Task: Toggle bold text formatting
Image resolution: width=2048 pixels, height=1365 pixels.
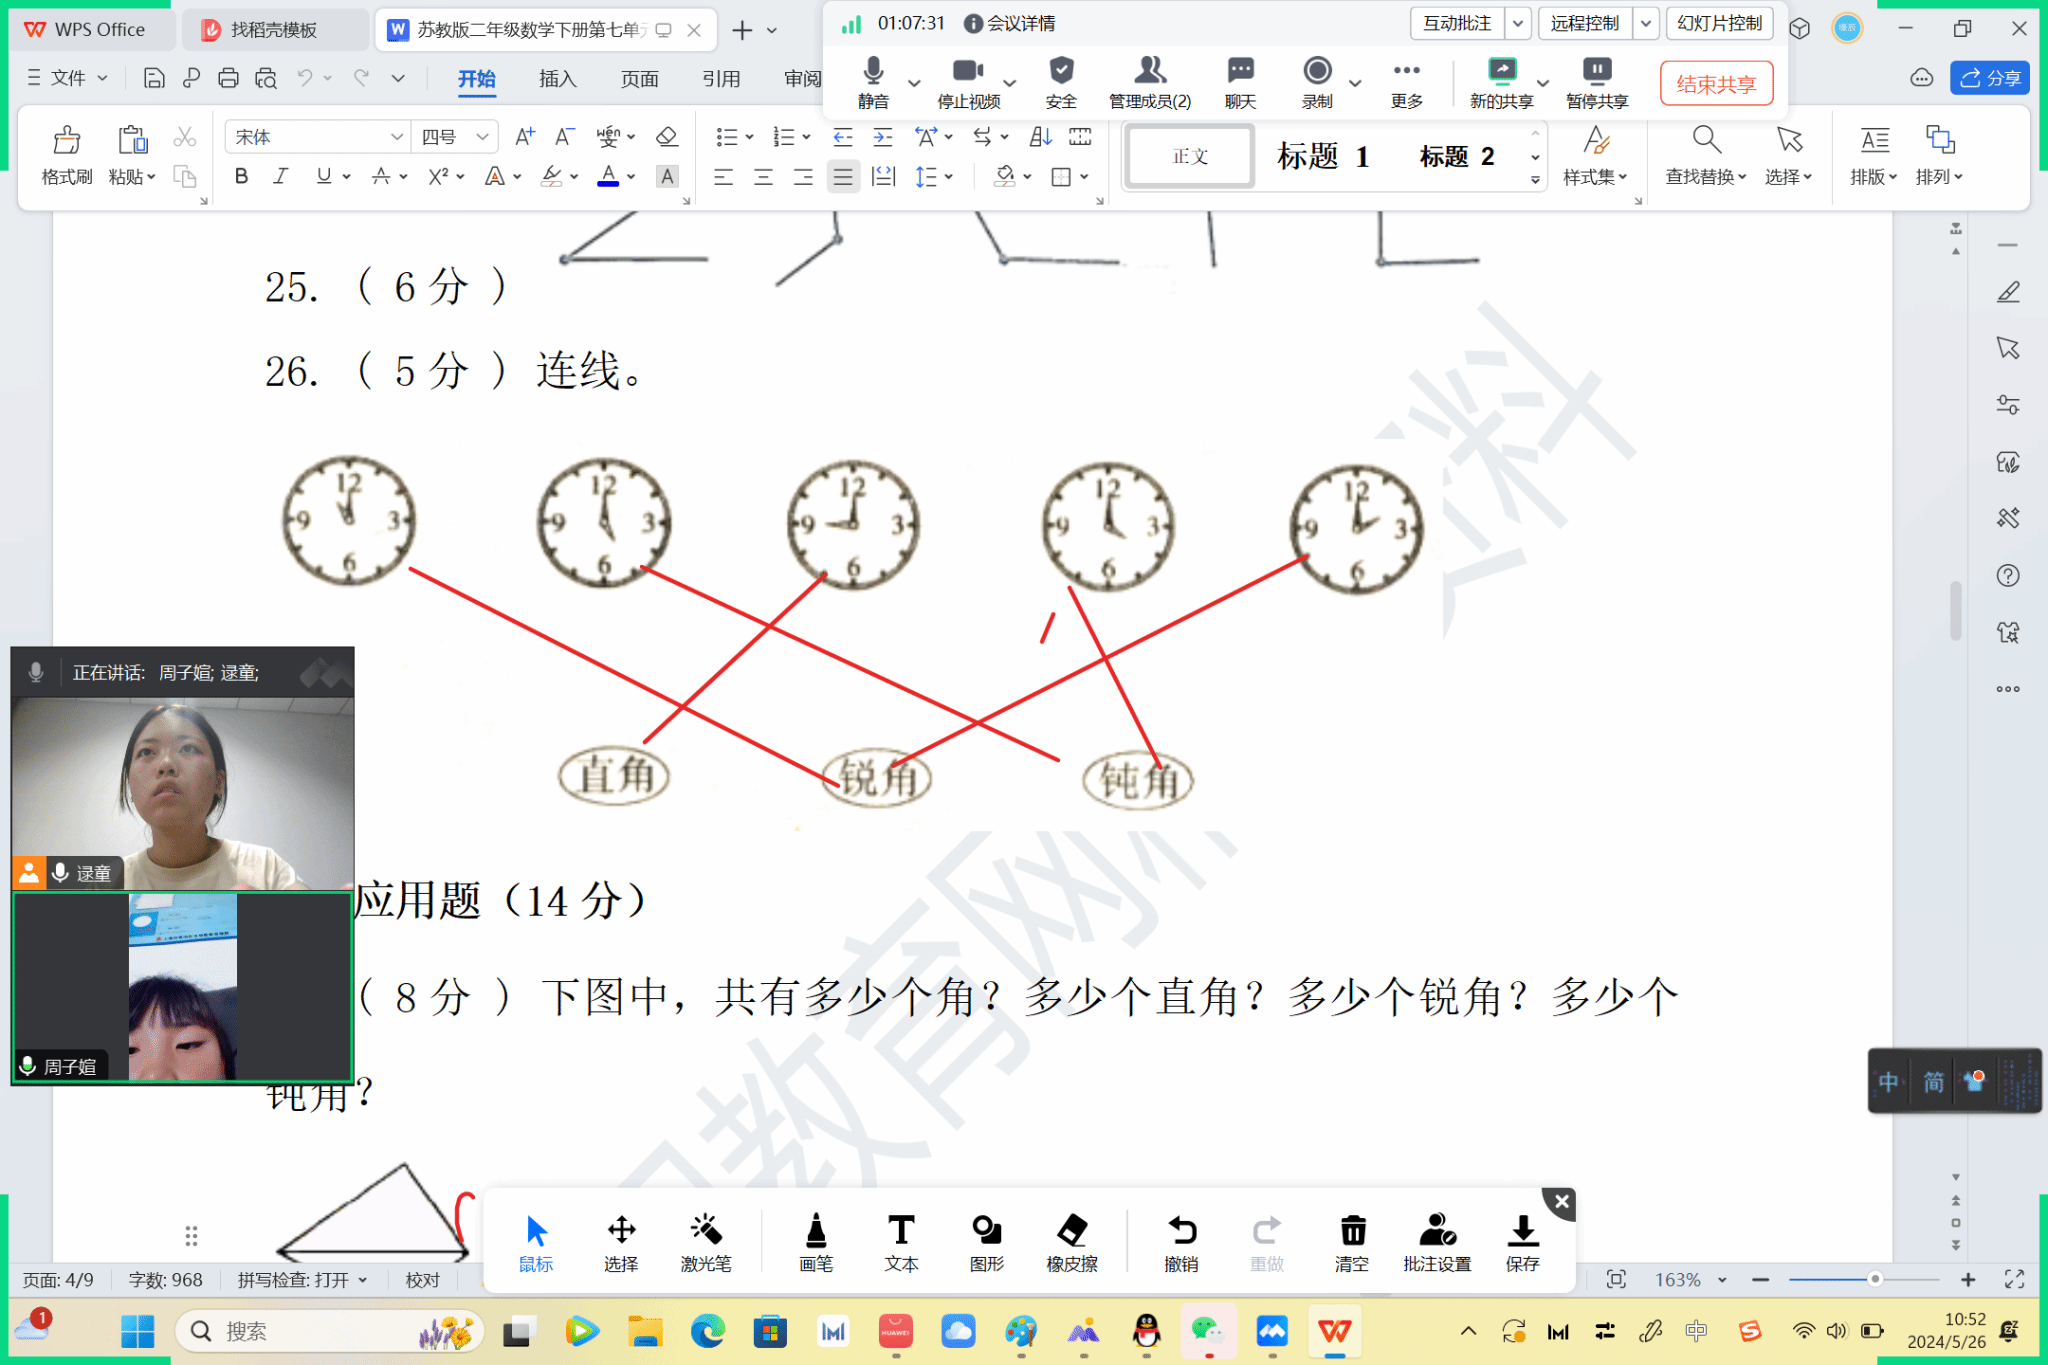Action: point(241,177)
